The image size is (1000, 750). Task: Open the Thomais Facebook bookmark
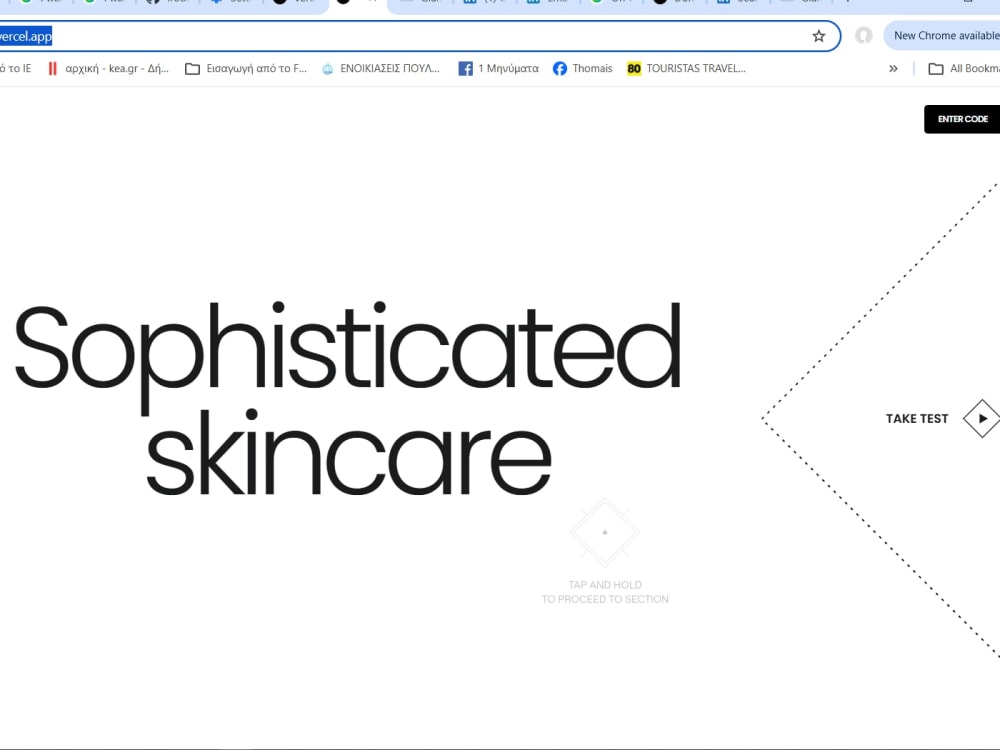[x=582, y=68]
